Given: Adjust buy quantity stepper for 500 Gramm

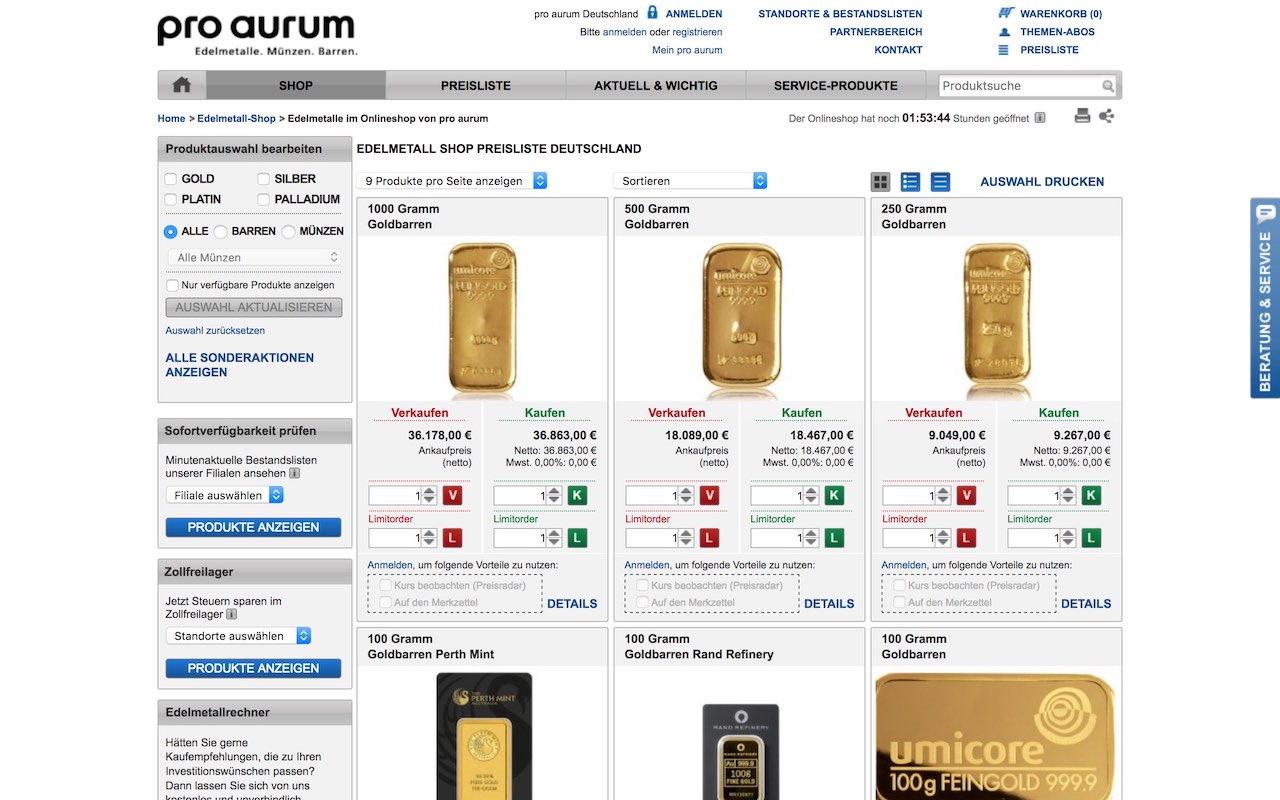Looking at the screenshot, I should [811, 495].
